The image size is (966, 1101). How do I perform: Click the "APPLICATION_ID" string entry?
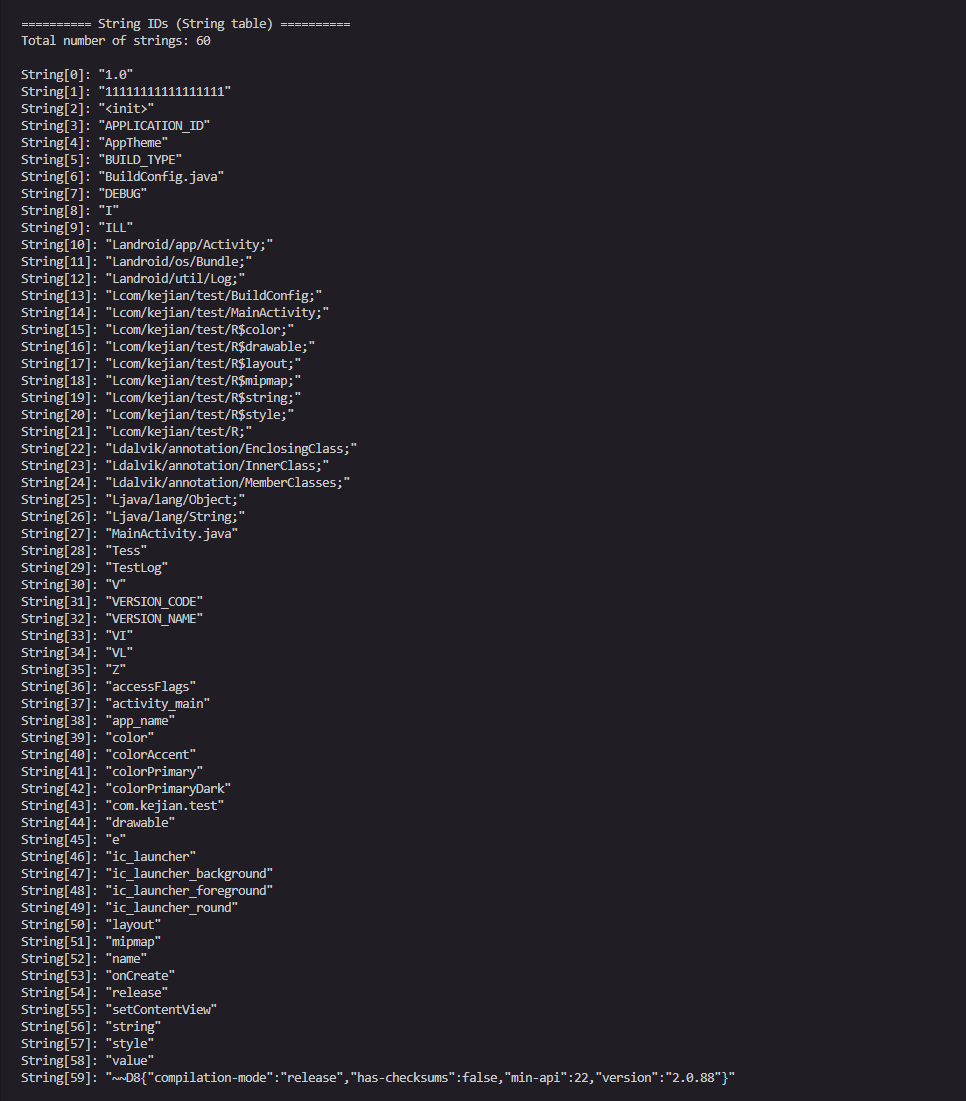pos(115,126)
